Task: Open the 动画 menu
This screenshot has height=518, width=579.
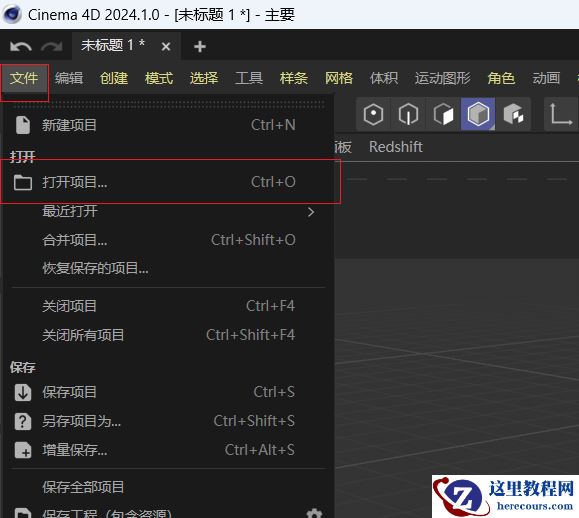Action: point(546,78)
